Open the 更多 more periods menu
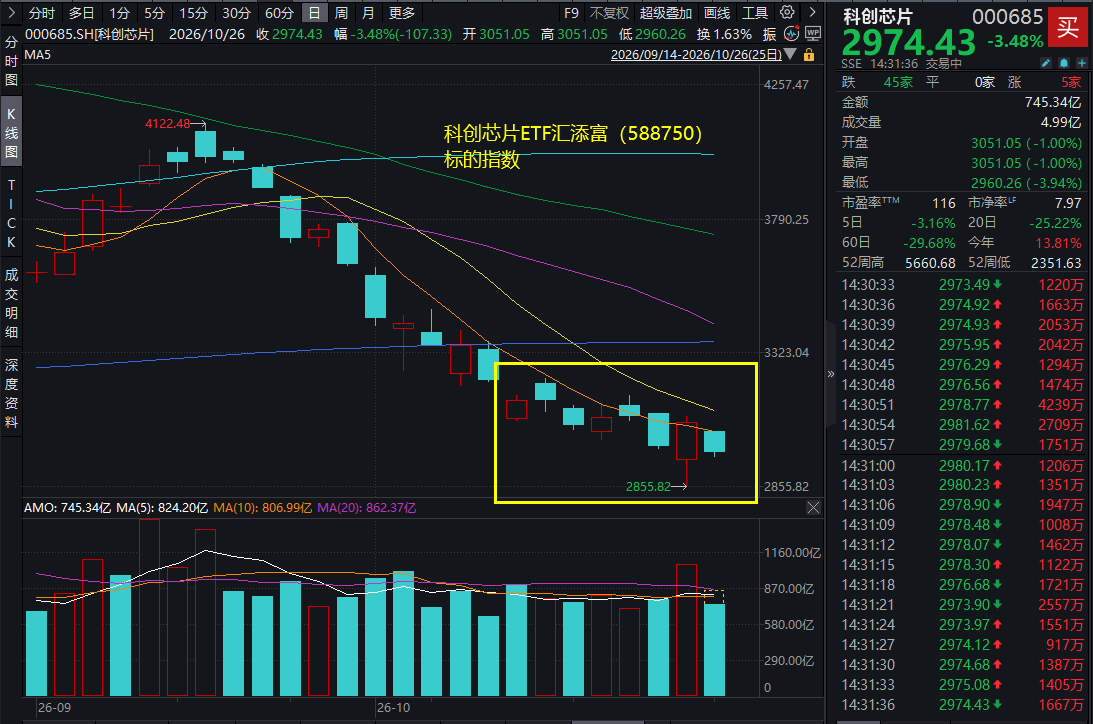 (x=402, y=13)
